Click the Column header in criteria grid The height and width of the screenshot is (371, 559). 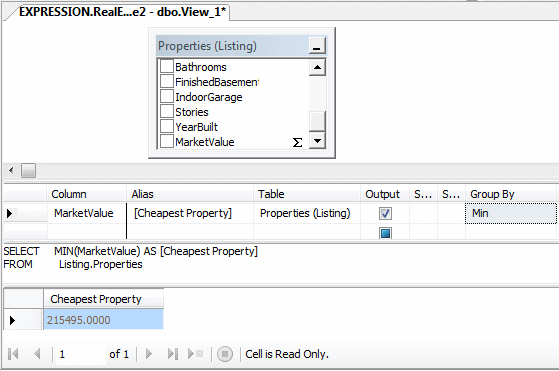[86, 194]
